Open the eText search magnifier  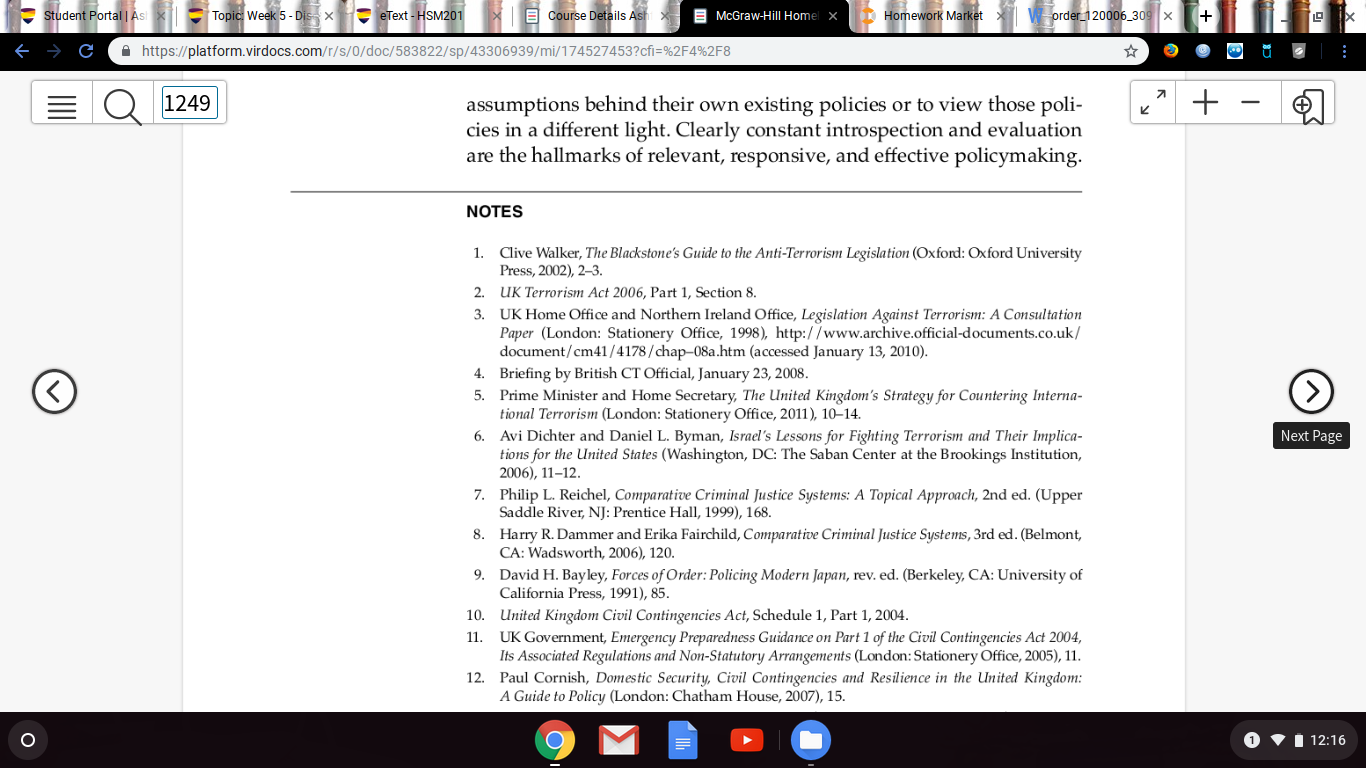click(122, 104)
